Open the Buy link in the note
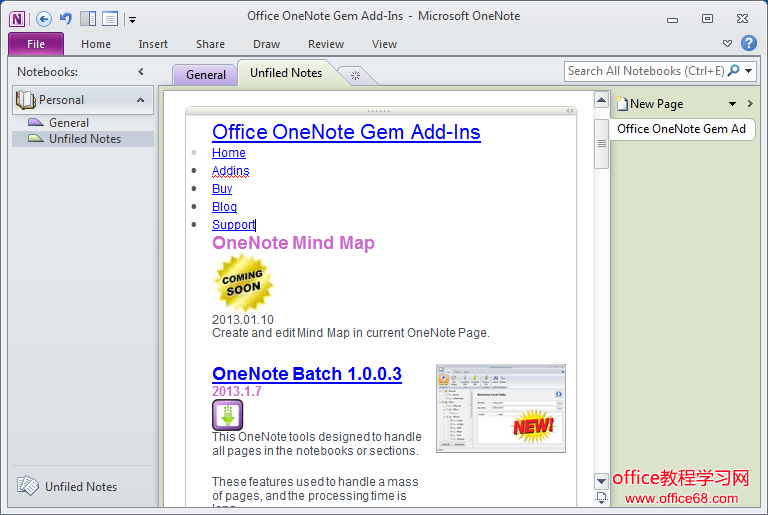The image size is (768, 515). click(222, 189)
